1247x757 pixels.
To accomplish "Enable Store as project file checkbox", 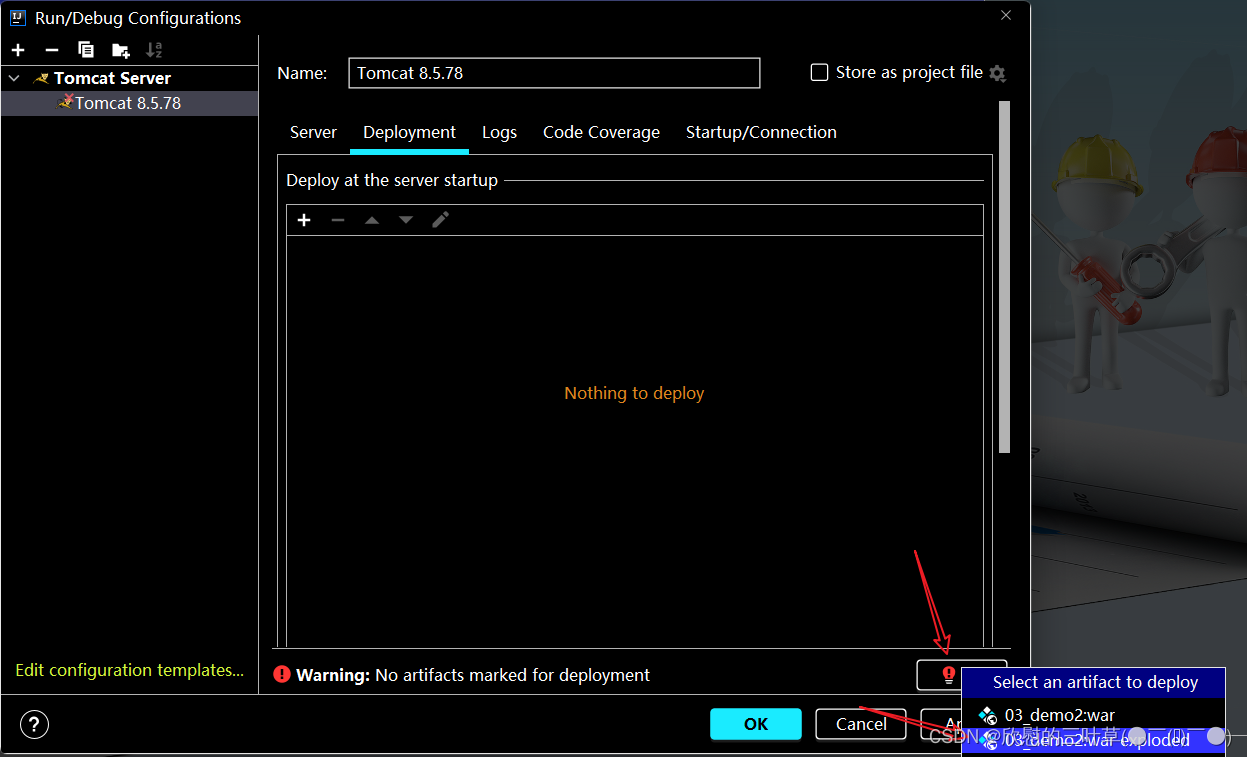I will click(x=819, y=72).
